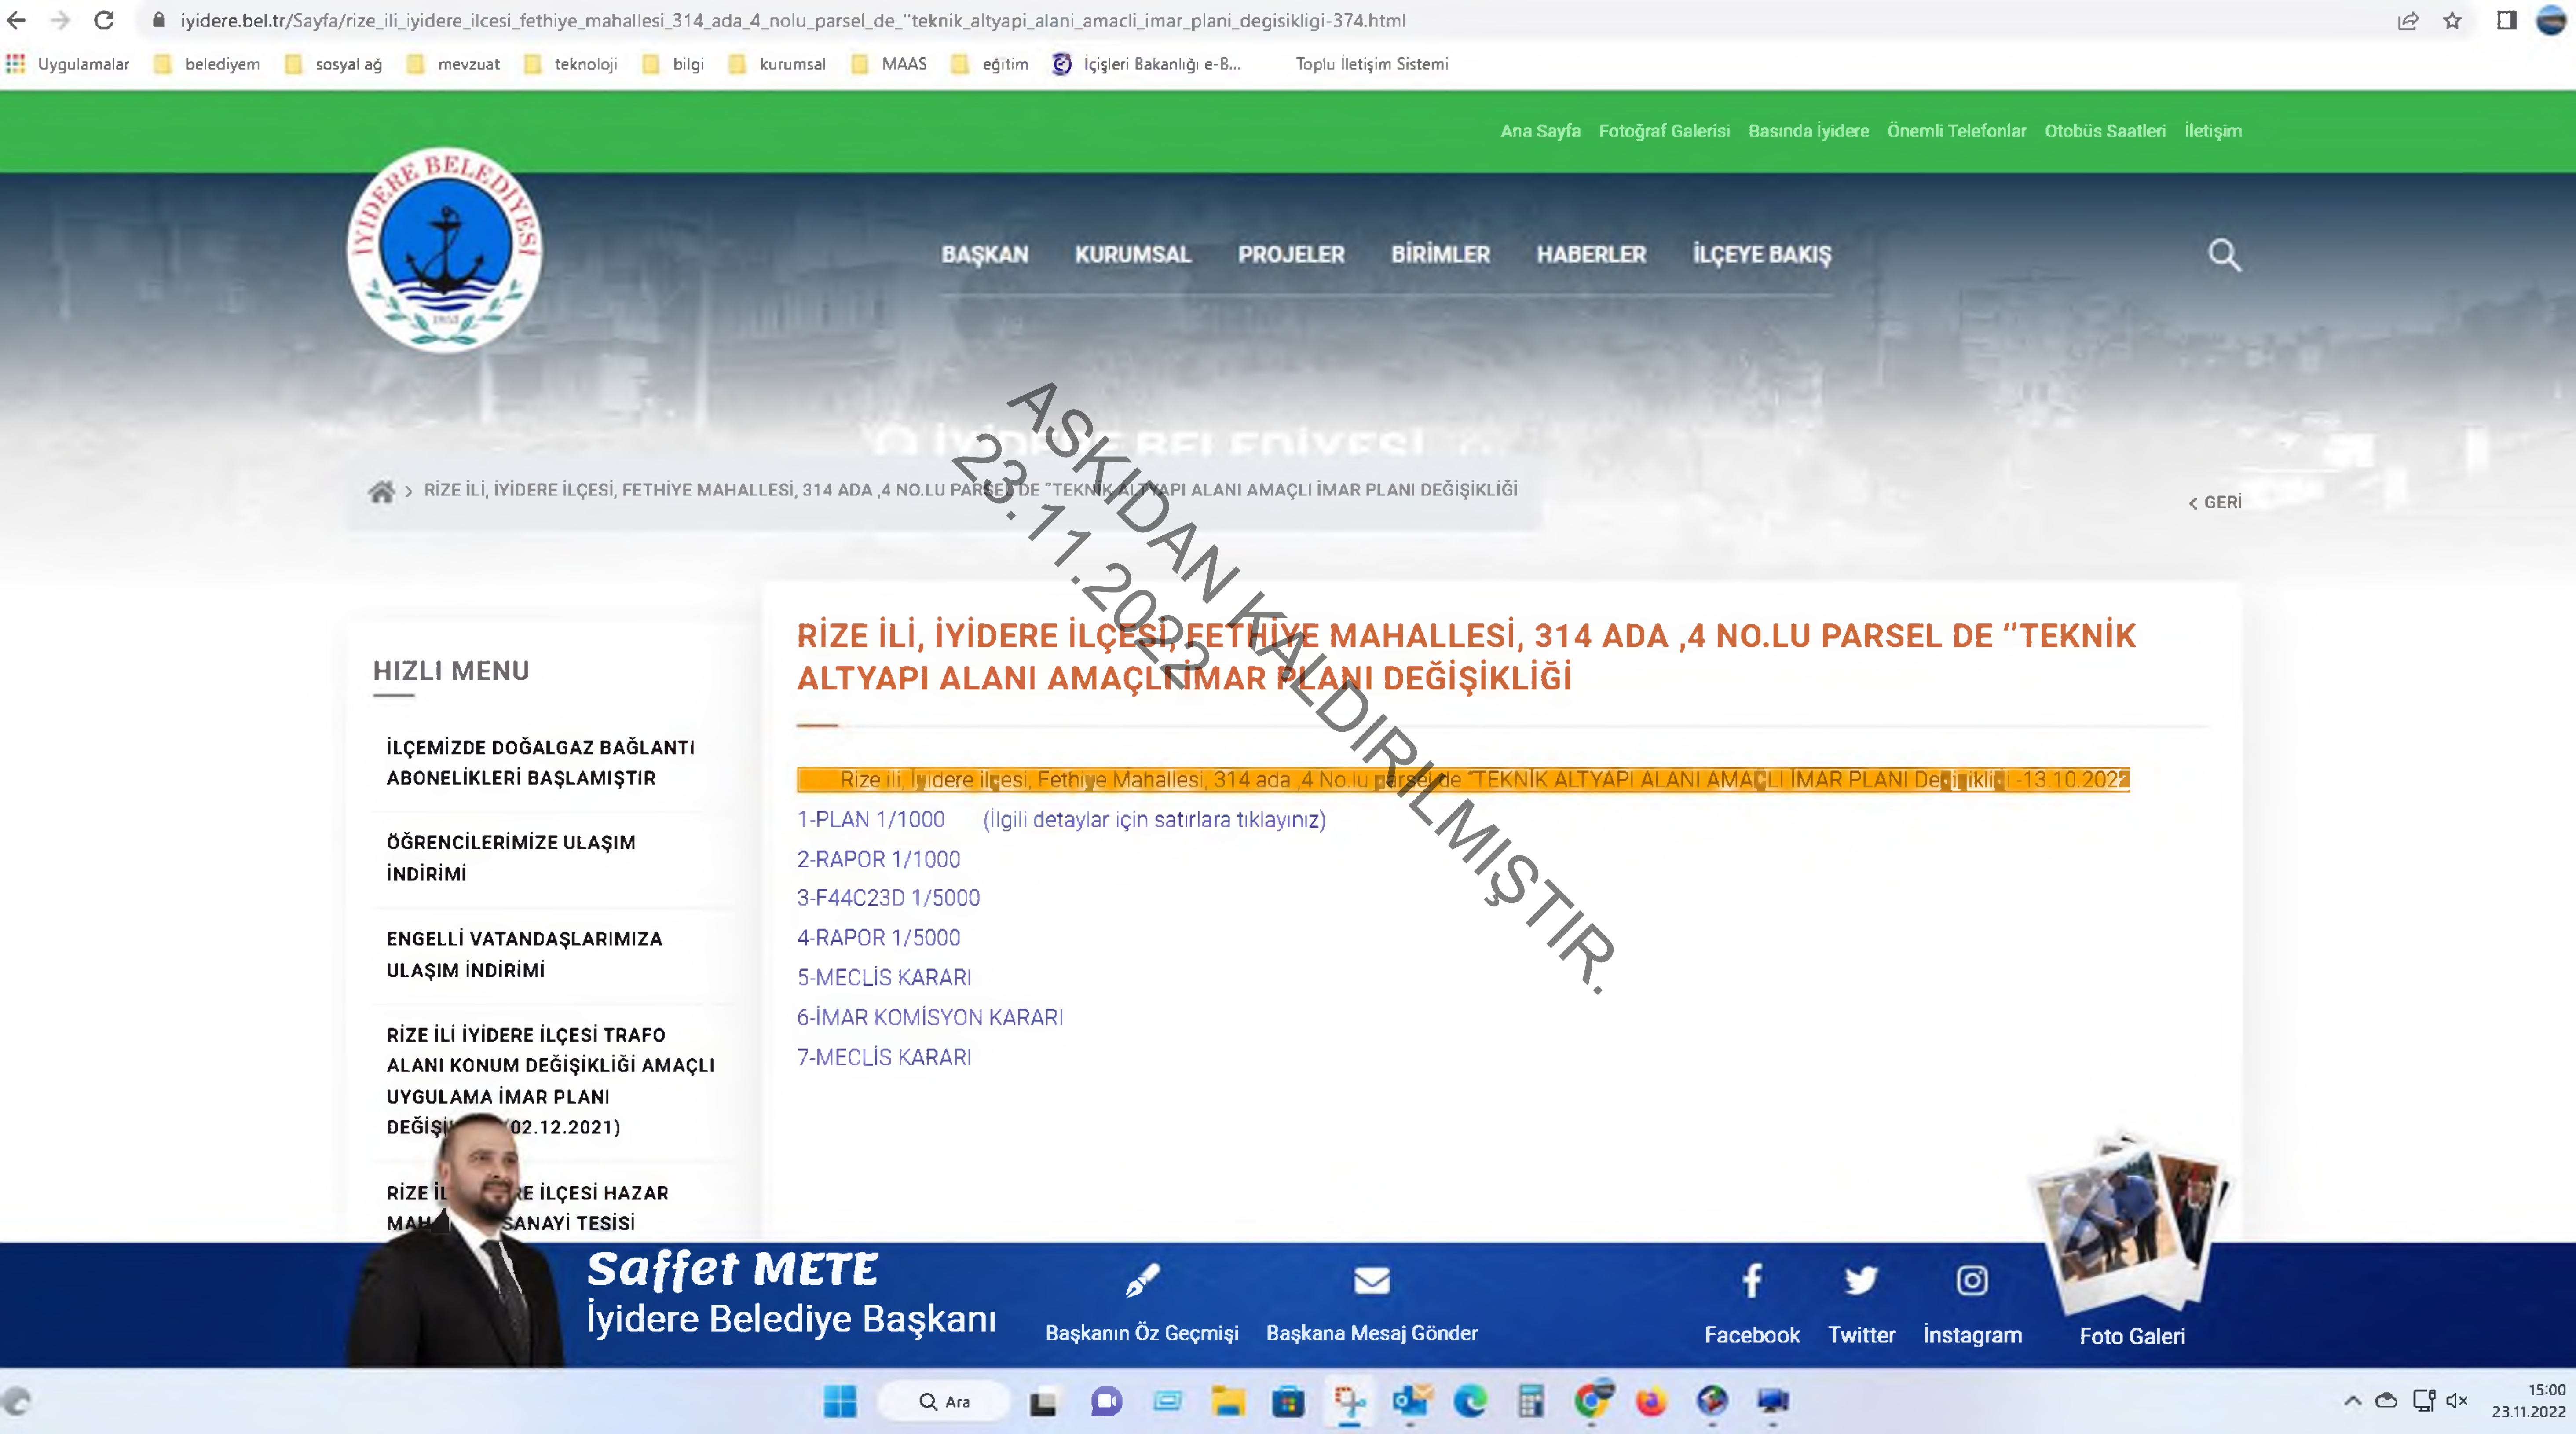Open the Instagram camera icon
The image size is (2576, 1434).
tap(1972, 1281)
